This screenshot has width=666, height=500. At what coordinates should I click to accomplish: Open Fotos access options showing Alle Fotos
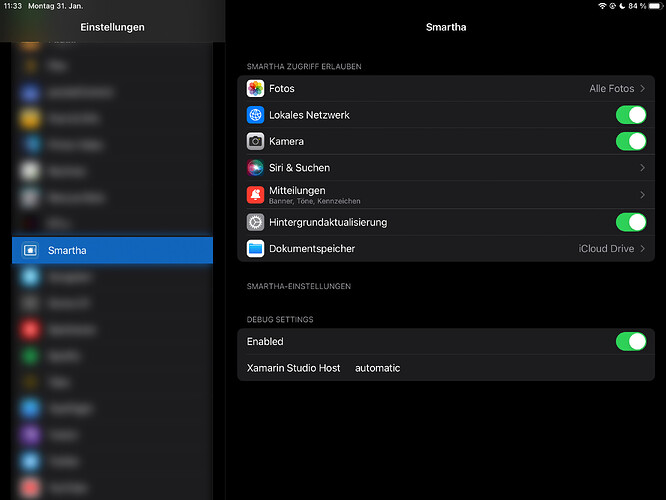(x=615, y=89)
